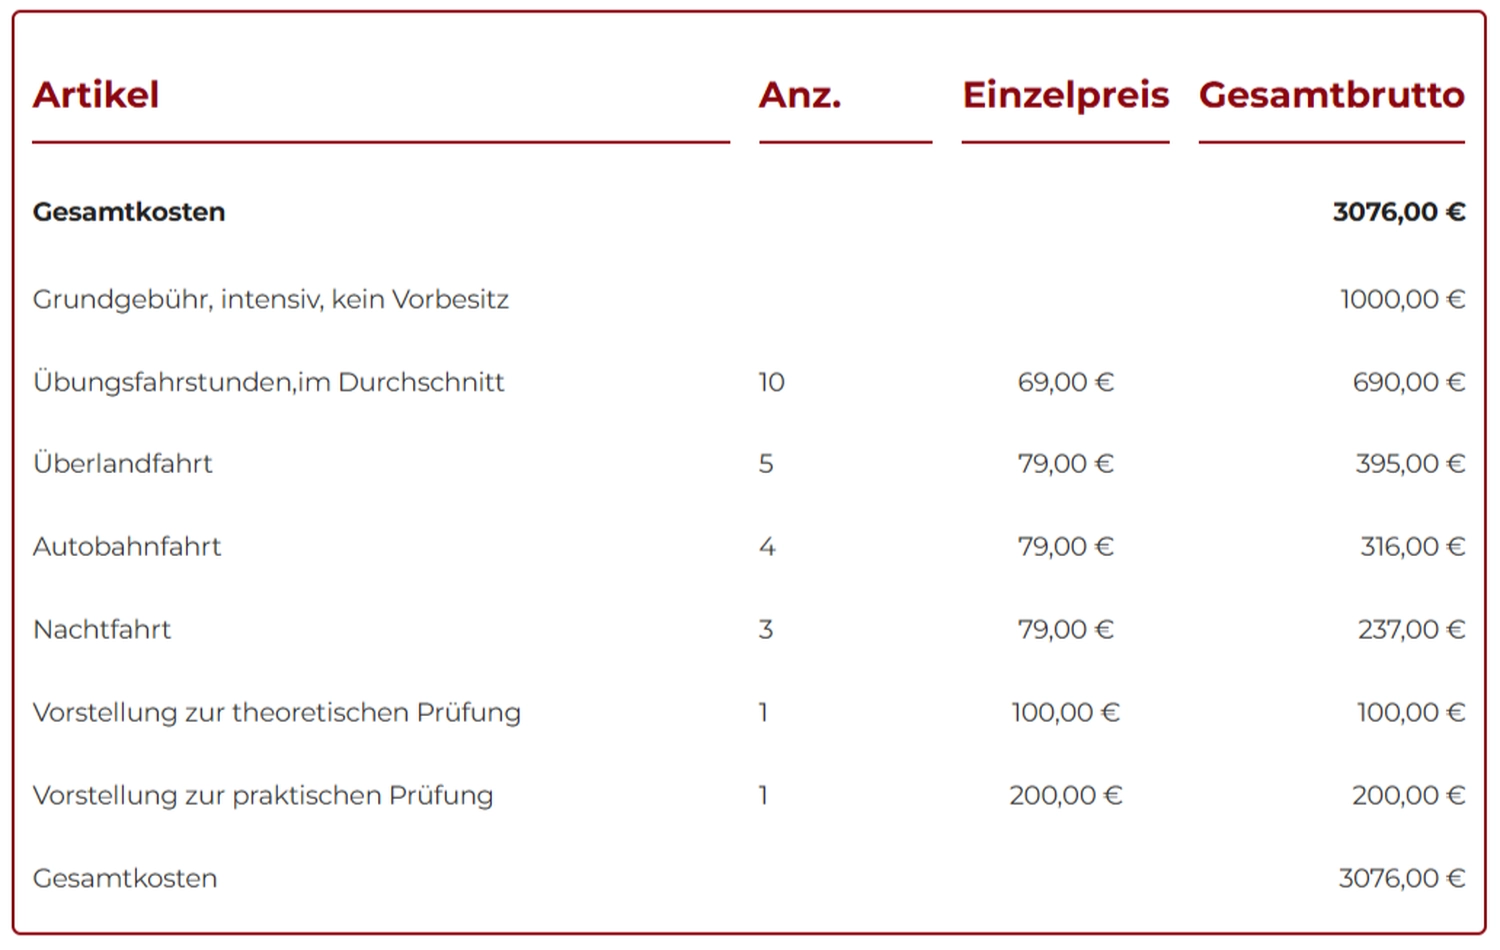Click the Artikel column header
This screenshot has height=950, width=1500.
[x=96, y=95]
